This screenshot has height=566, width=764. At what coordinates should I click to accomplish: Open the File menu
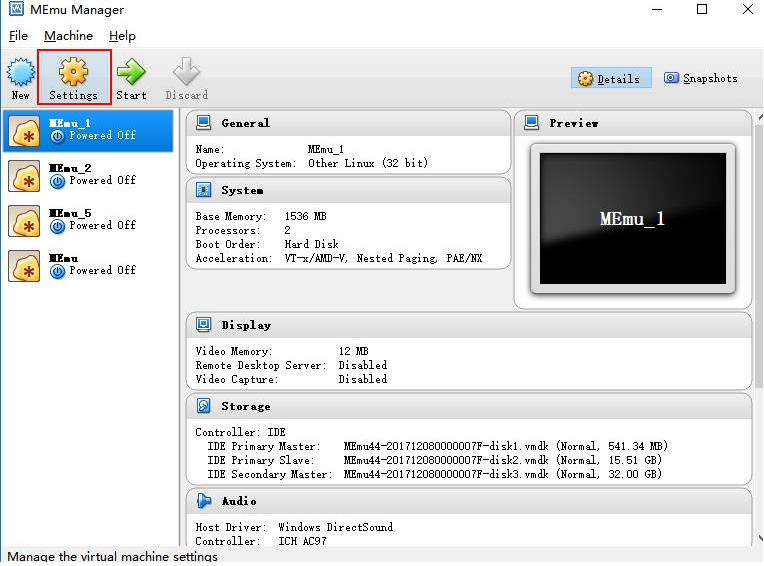(19, 36)
